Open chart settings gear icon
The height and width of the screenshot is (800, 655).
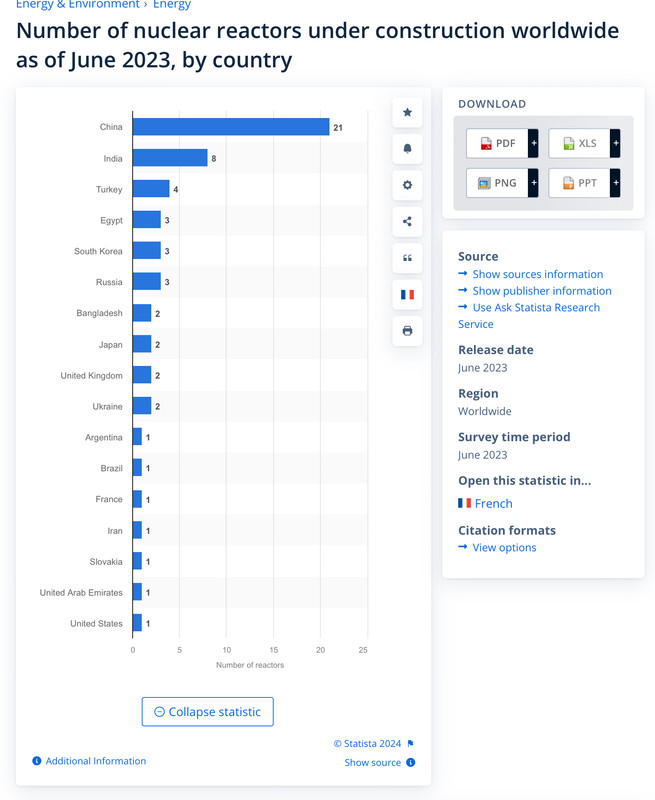click(407, 185)
